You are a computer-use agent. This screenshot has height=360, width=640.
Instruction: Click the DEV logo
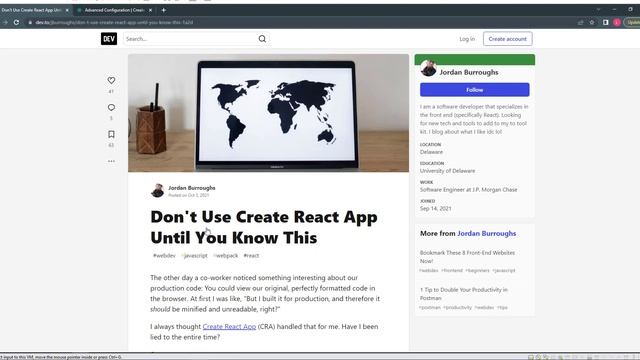click(109, 39)
